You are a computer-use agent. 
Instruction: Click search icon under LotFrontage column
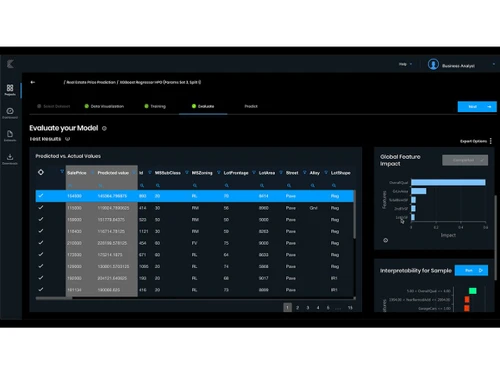point(227,185)
